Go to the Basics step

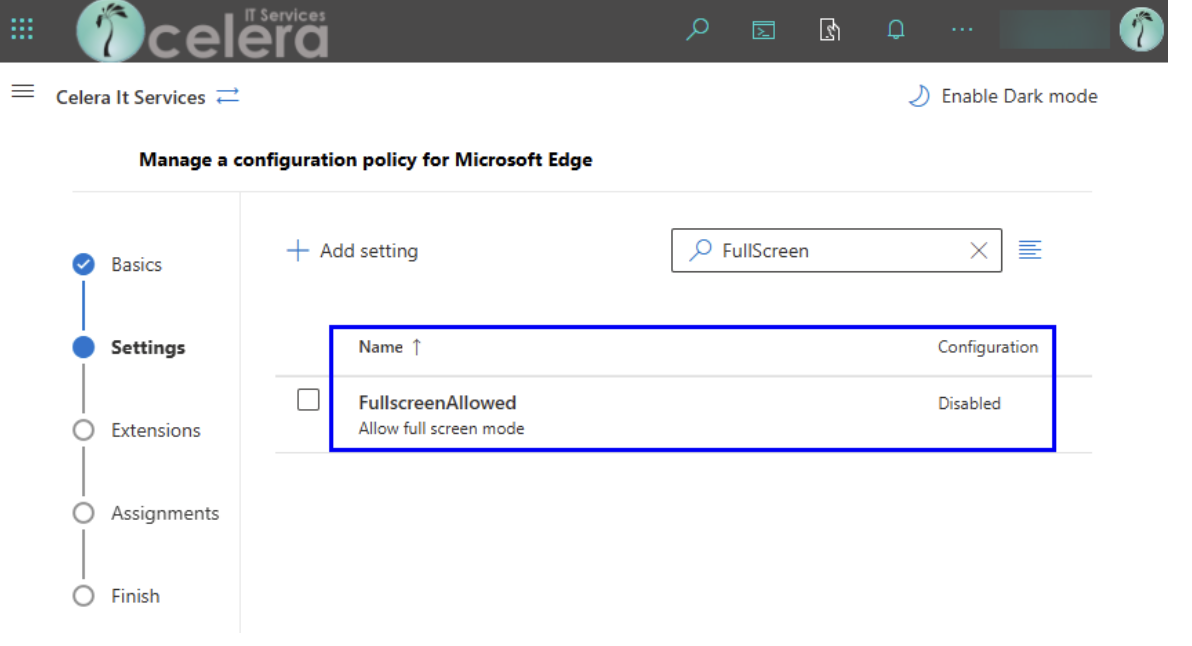click(x=118, y=264)
